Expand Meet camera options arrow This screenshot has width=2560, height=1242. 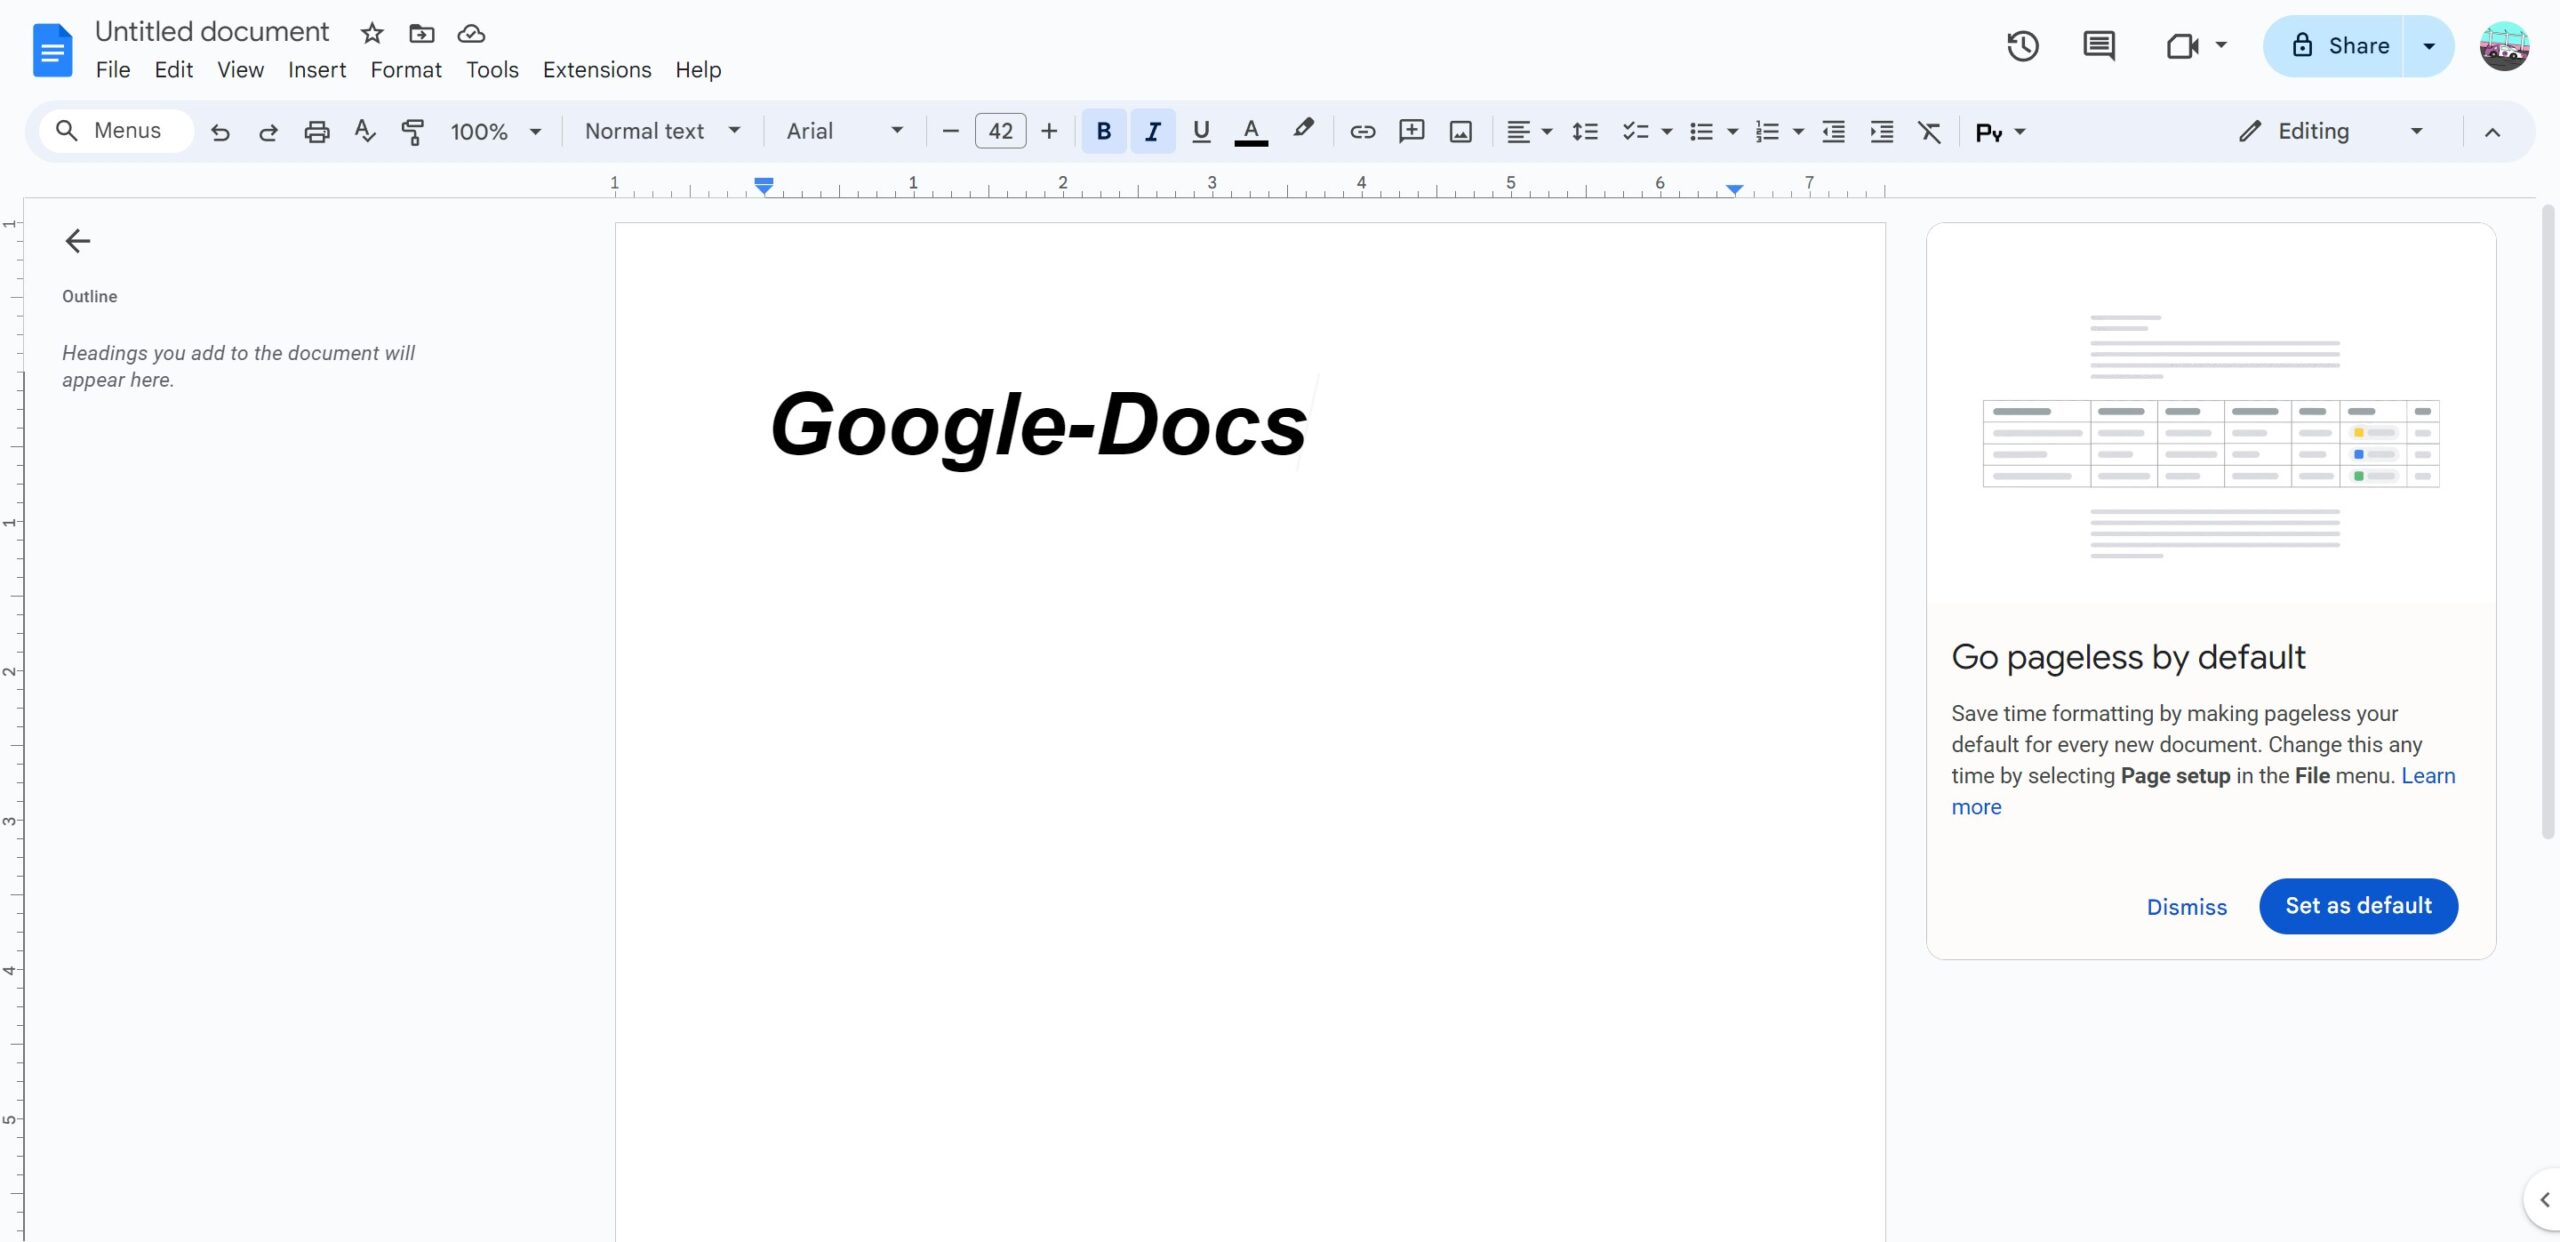pyautogui.click(x=2221, y=45)
